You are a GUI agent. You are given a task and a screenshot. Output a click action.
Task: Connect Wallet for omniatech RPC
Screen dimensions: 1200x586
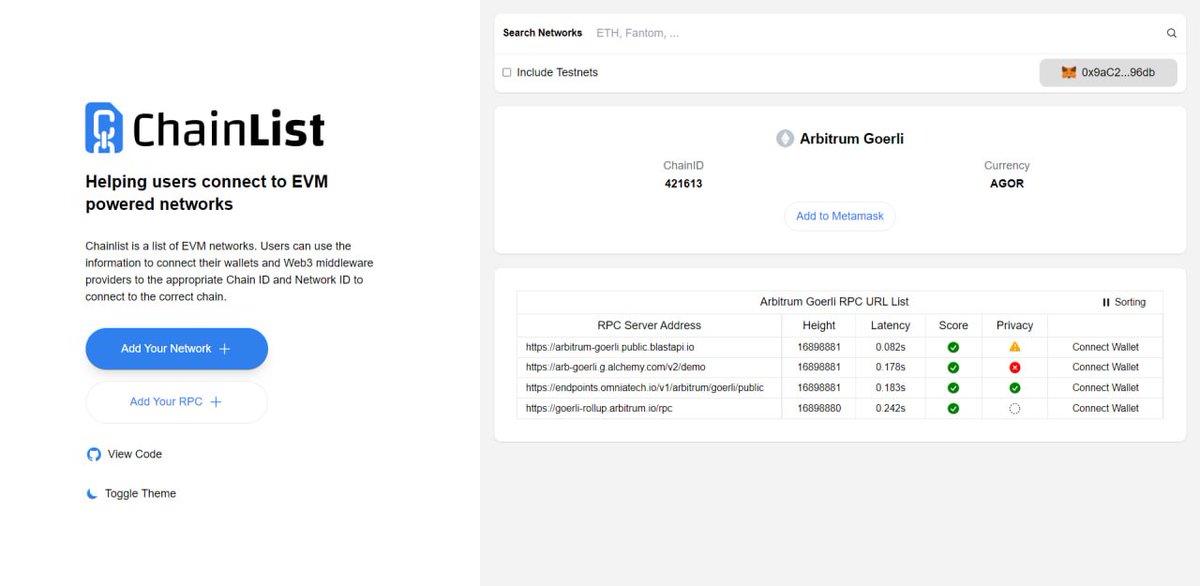pyautogui.click(x=1105, y=388)
